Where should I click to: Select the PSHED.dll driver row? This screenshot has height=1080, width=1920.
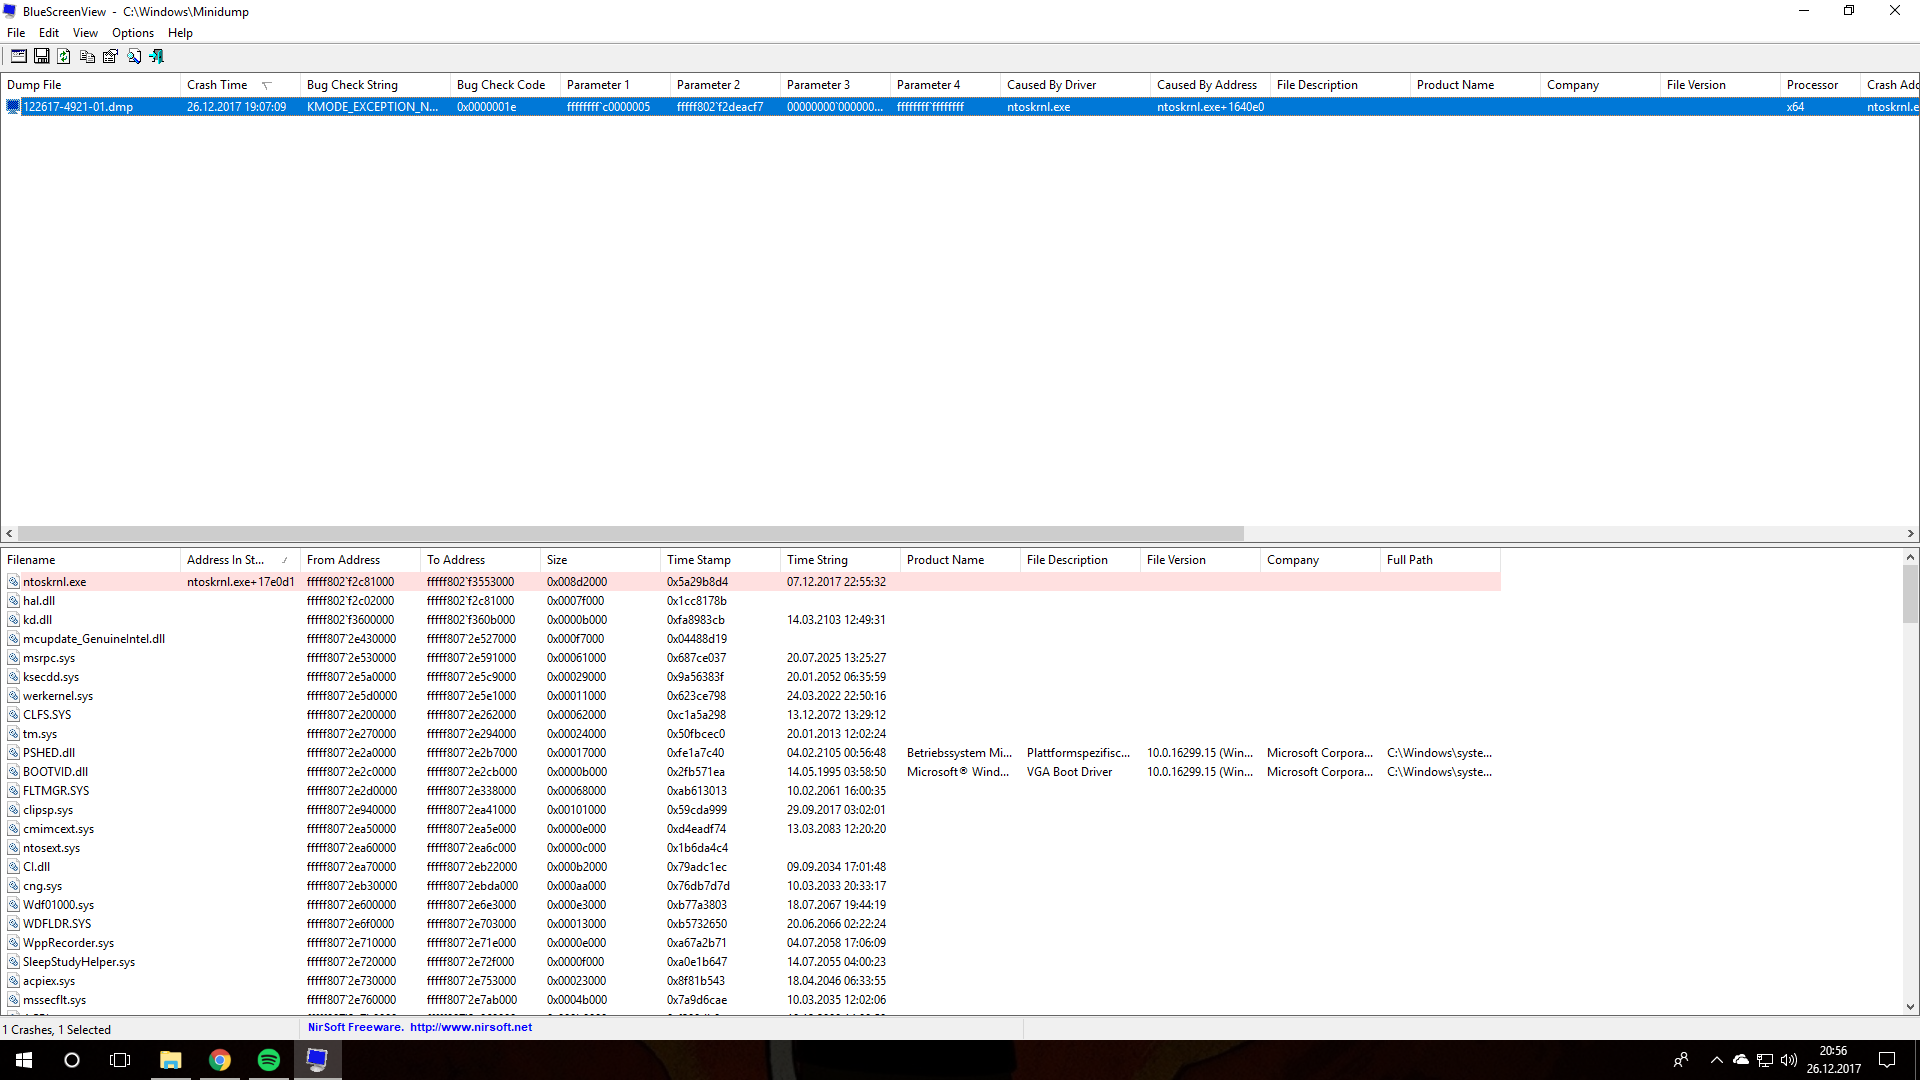(49, 753)
